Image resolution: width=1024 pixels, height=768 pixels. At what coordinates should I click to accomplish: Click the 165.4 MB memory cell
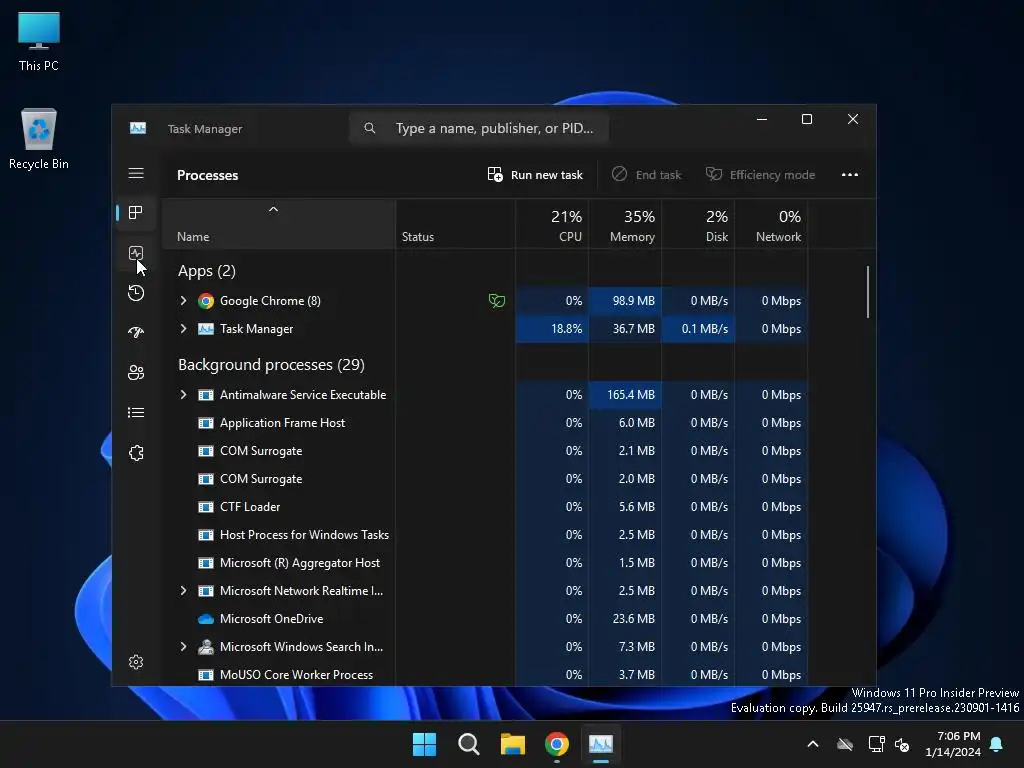[x=625, y=394]
